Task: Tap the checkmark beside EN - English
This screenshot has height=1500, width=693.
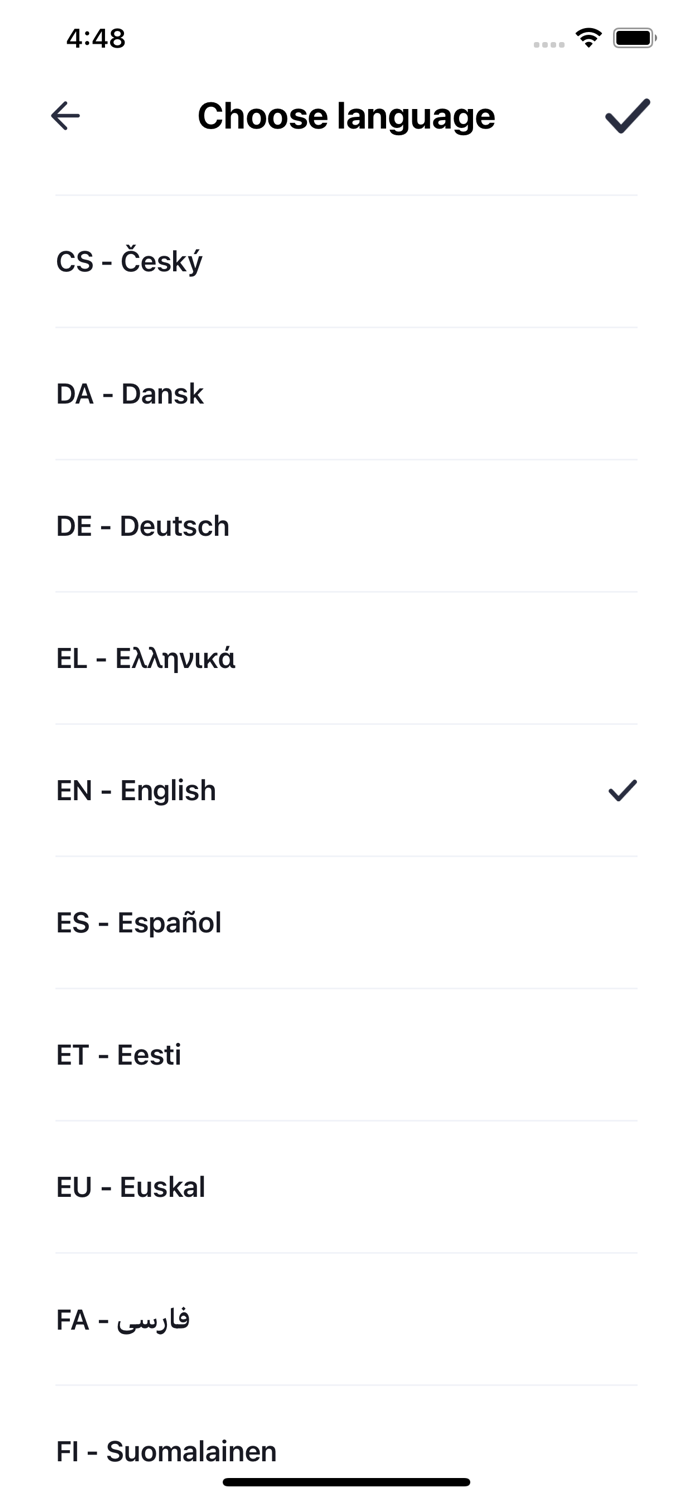Action: (622, 791)
